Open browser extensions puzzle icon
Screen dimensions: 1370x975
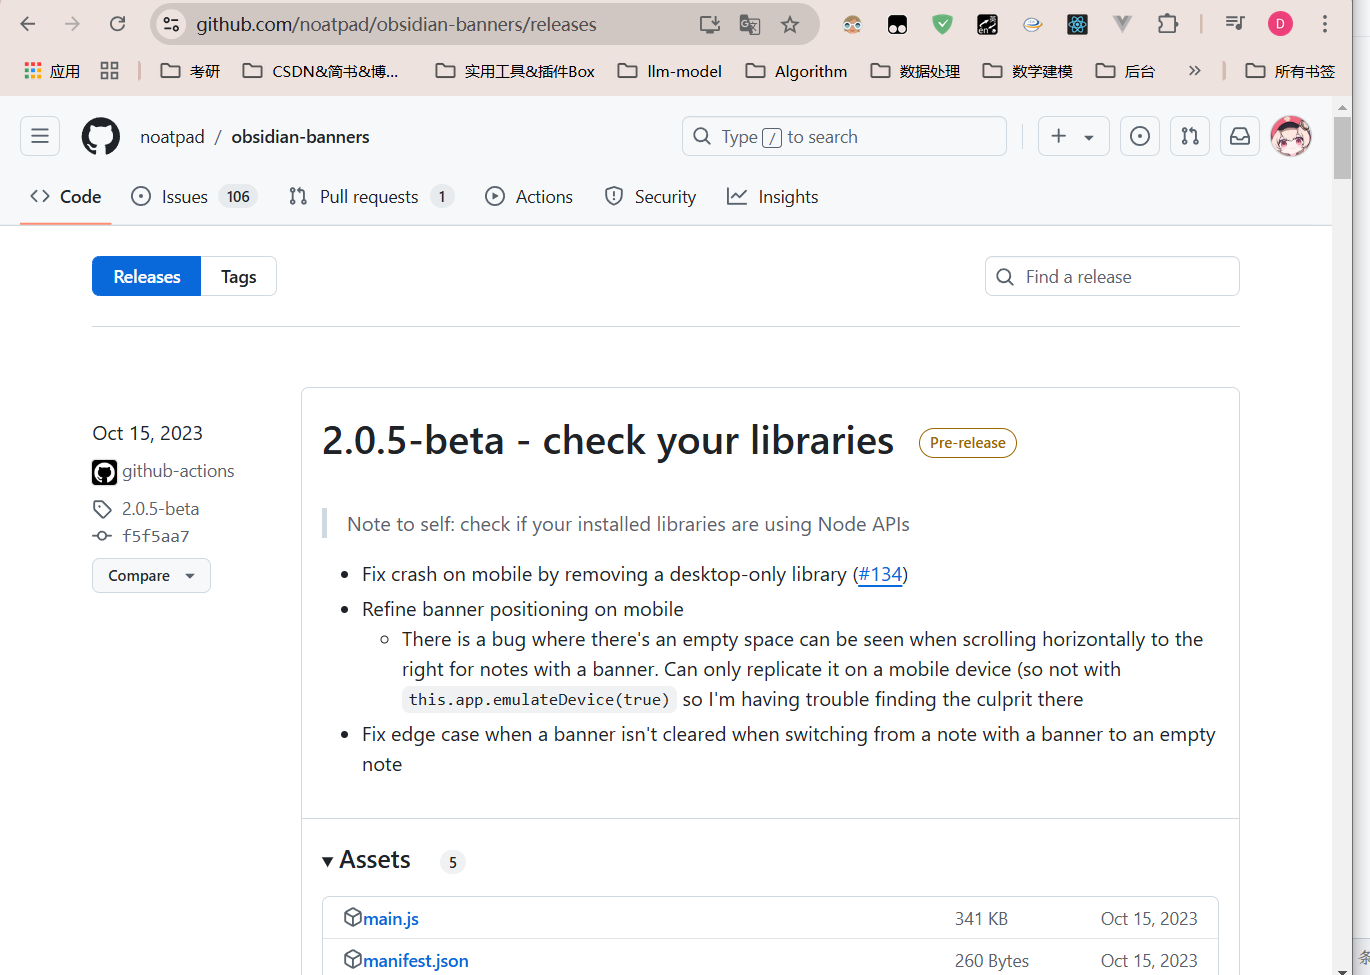tap(1167, 24)
